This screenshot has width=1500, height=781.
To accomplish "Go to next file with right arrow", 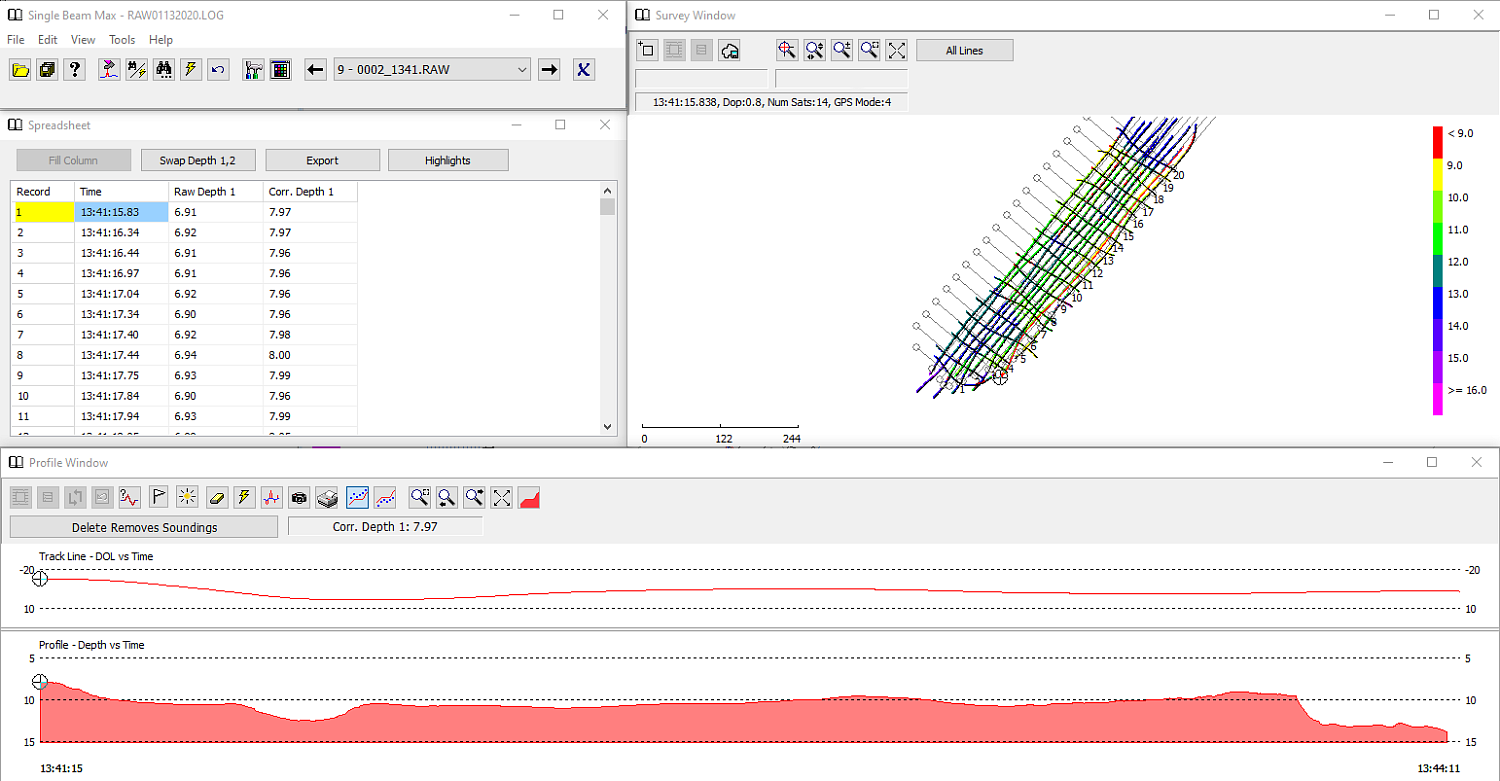I will [549, 69].
